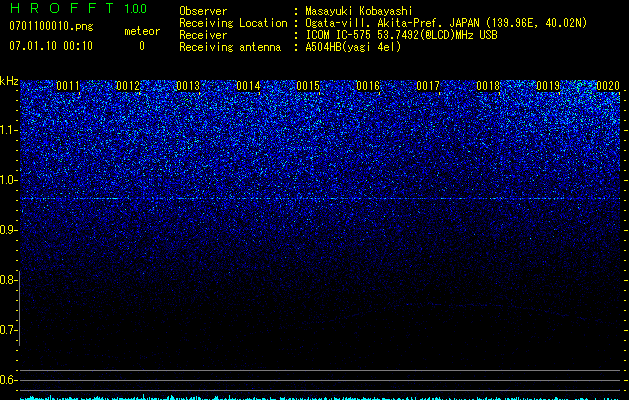Click the 0014 time marker
This screenshot has width=629, height=400.
tap(248, 86)
